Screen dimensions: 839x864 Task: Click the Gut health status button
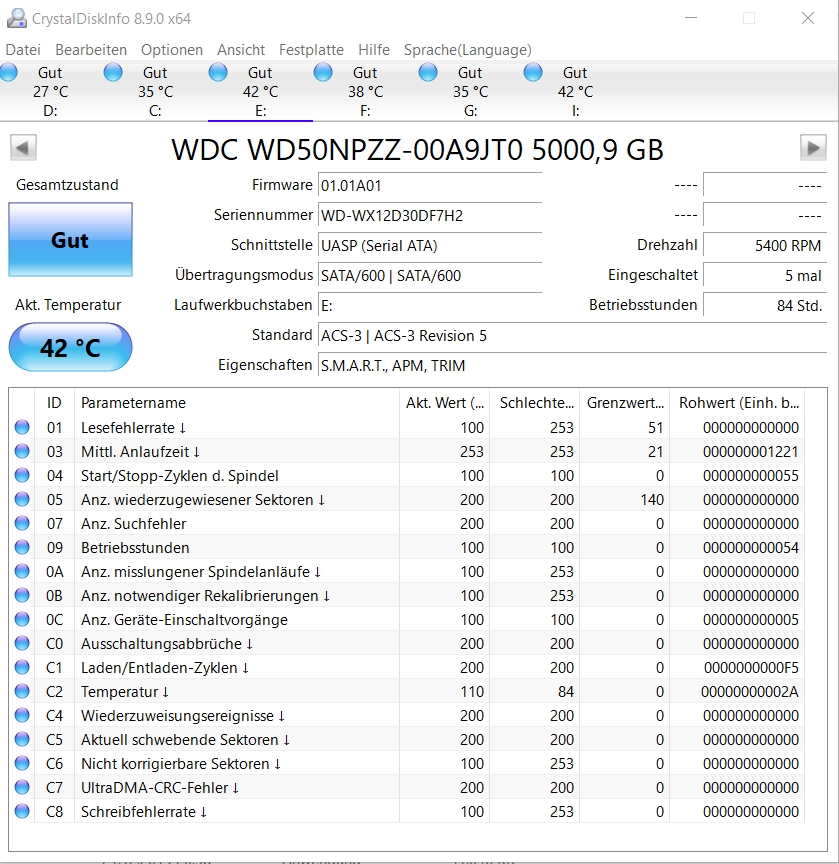pyautogui.click(x=70, y=240)
